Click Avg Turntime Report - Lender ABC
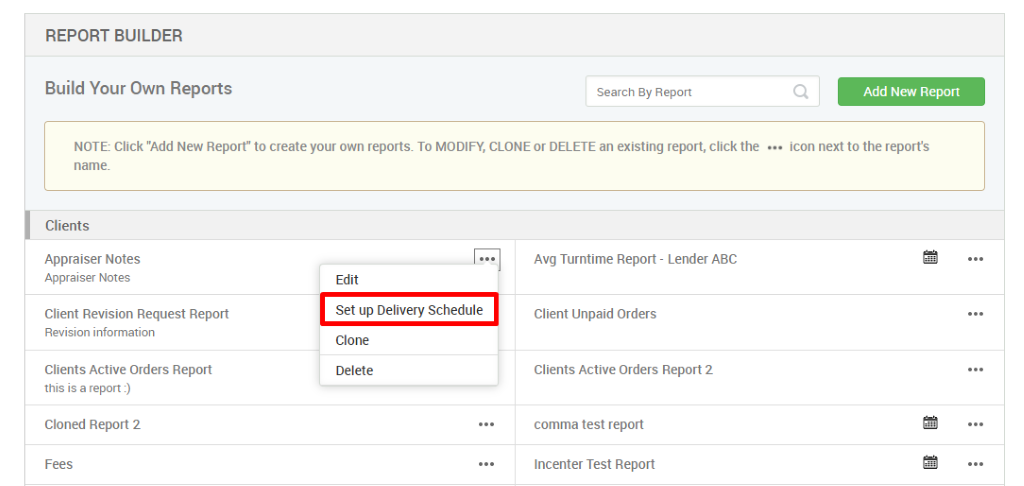The height and width of the screenshot is (486, 1024). [635, 259]
